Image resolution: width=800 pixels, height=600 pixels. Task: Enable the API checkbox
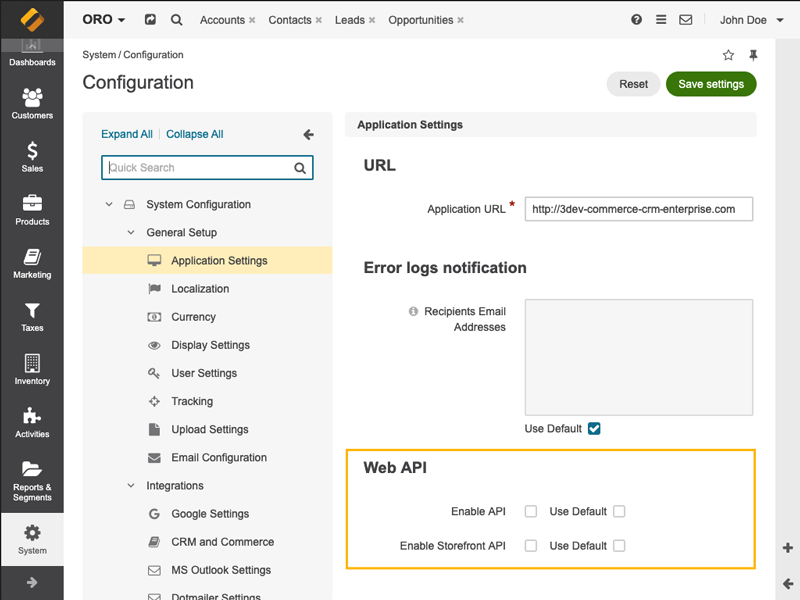pyautogui.click(x=531, y=511)
